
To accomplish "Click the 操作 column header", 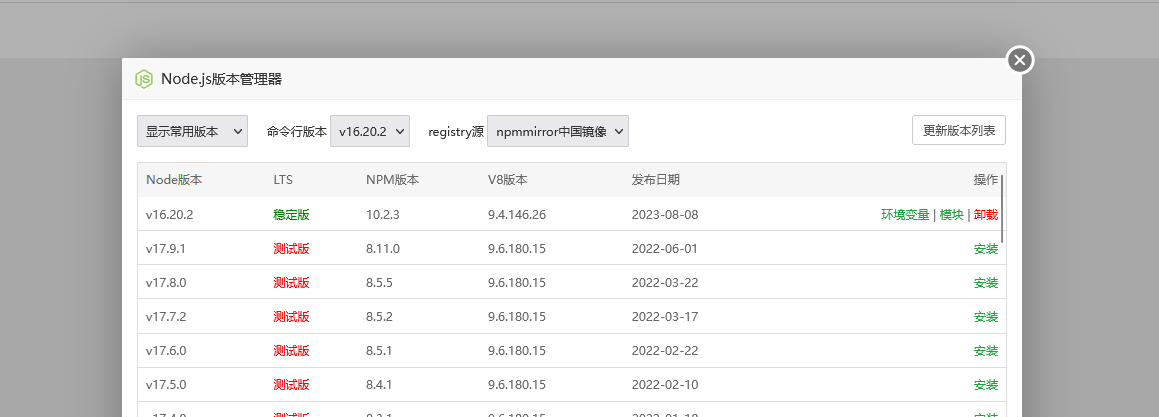I will tap(985, 180).
